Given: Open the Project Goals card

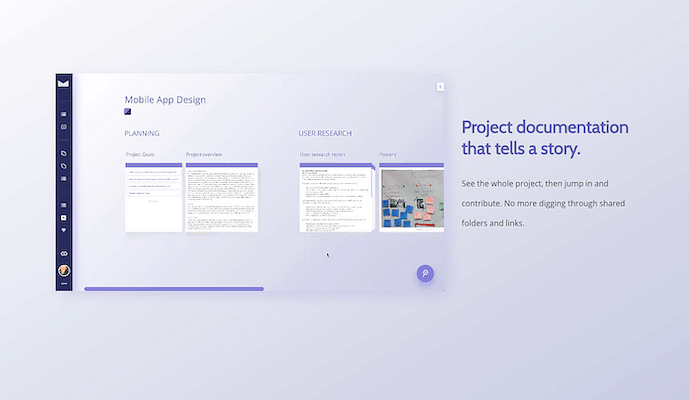Looking at the screenshot, I should 153,196.
